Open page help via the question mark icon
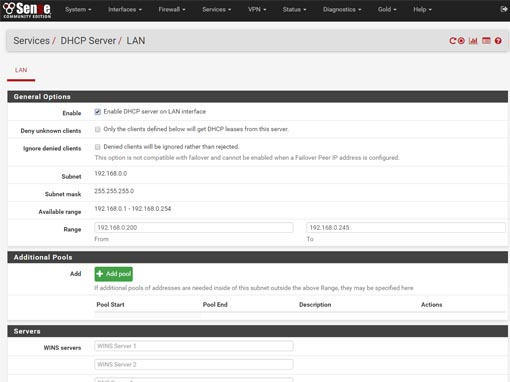 pos(498,41)
